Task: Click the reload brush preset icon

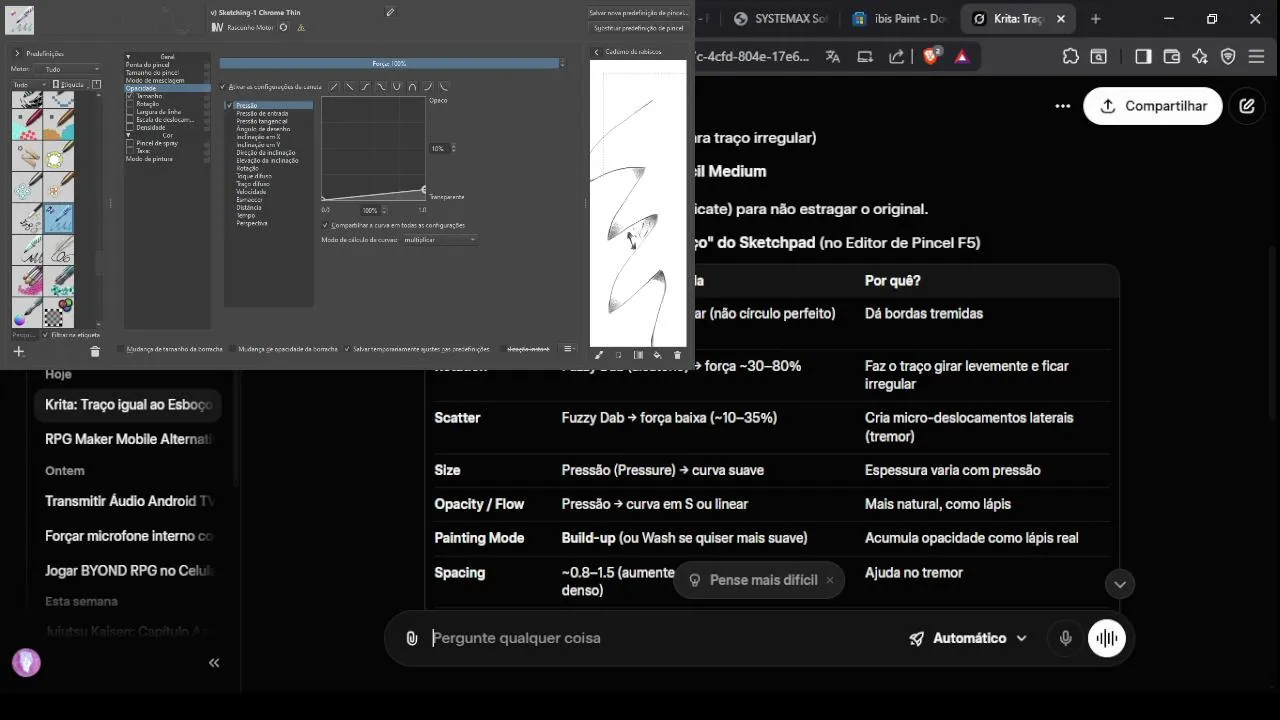Action: [283, 28]
